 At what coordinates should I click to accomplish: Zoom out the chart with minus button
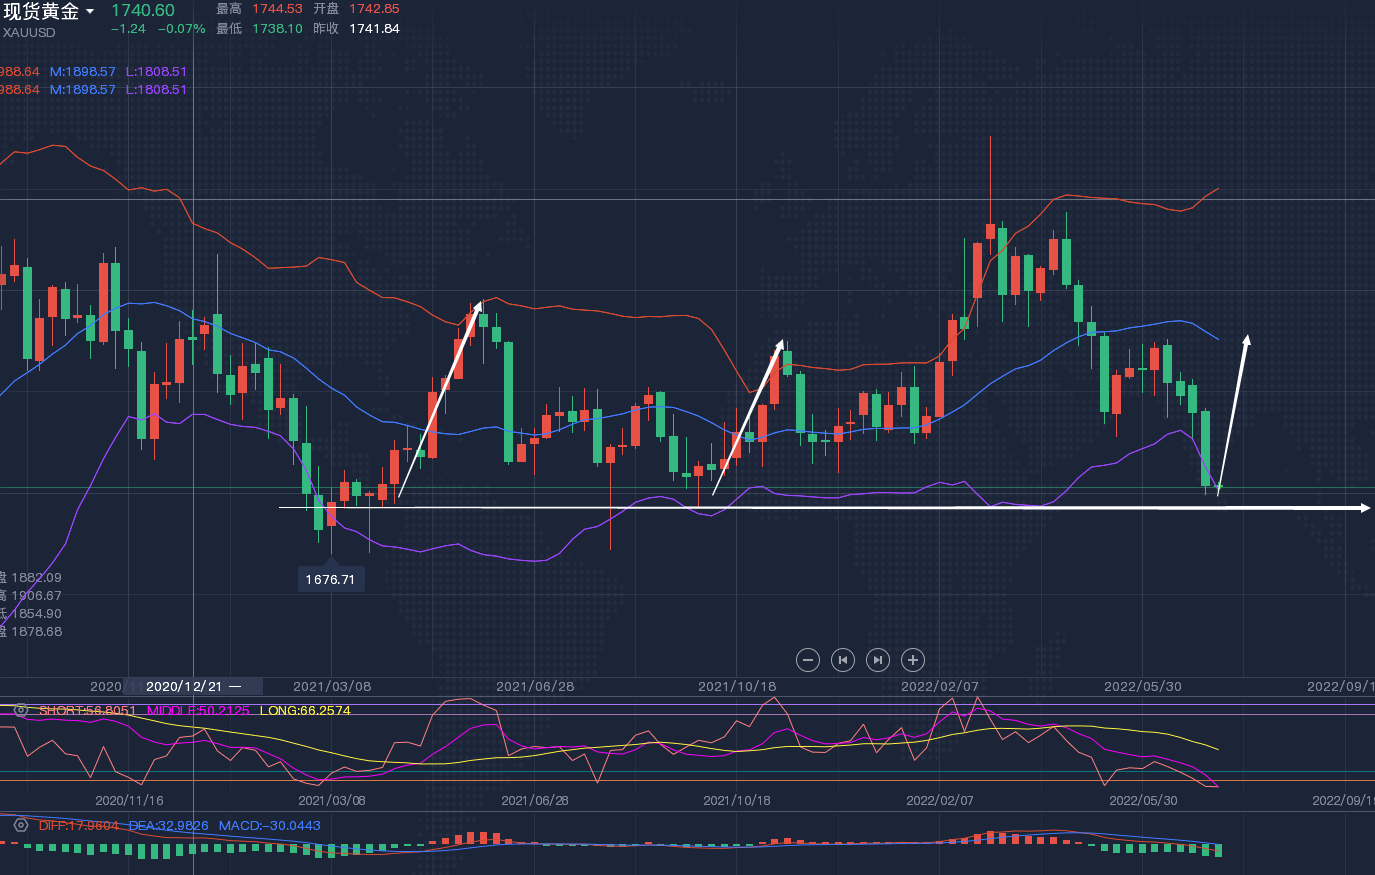[808, 660]
